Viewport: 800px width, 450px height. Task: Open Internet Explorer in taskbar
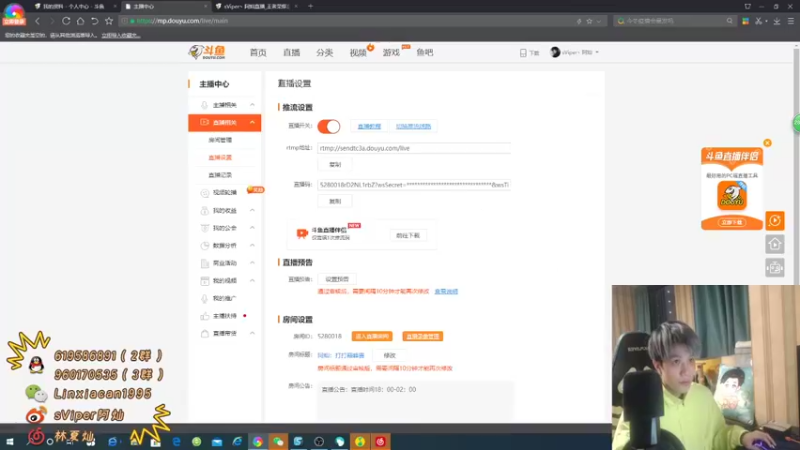pos(237,441)
